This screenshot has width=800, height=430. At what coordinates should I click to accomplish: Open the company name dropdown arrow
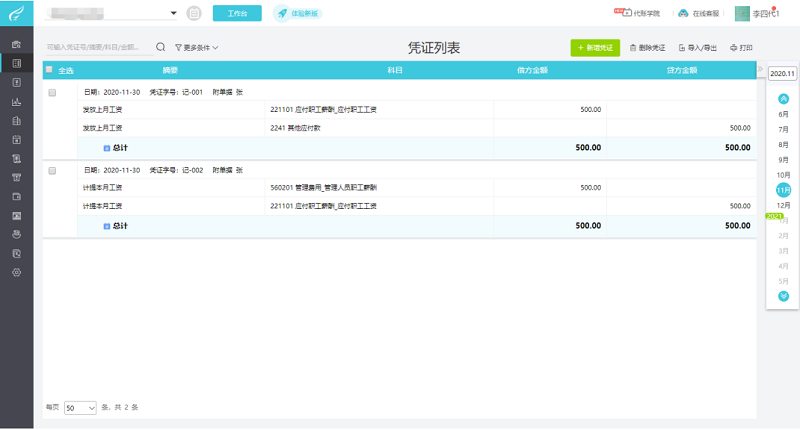tap(173, 13)
